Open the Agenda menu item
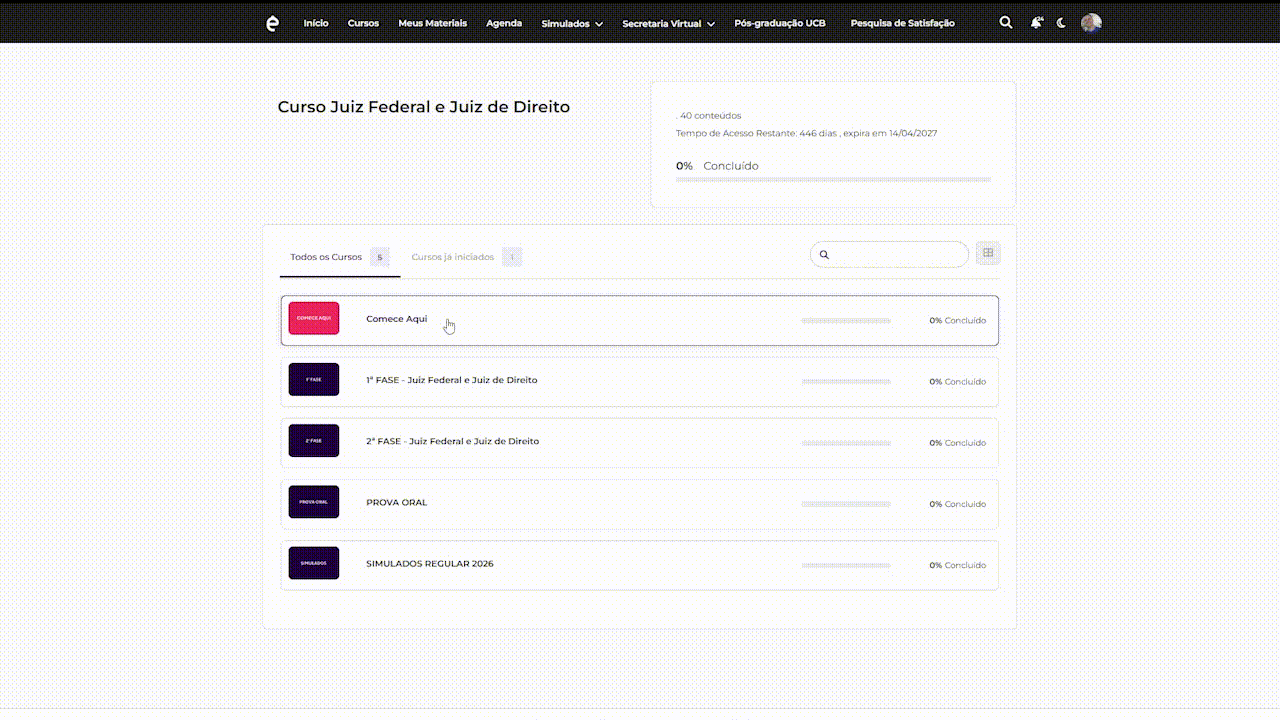The height and width of the screenshot is (720, 1280). click(x=504, y=23)
